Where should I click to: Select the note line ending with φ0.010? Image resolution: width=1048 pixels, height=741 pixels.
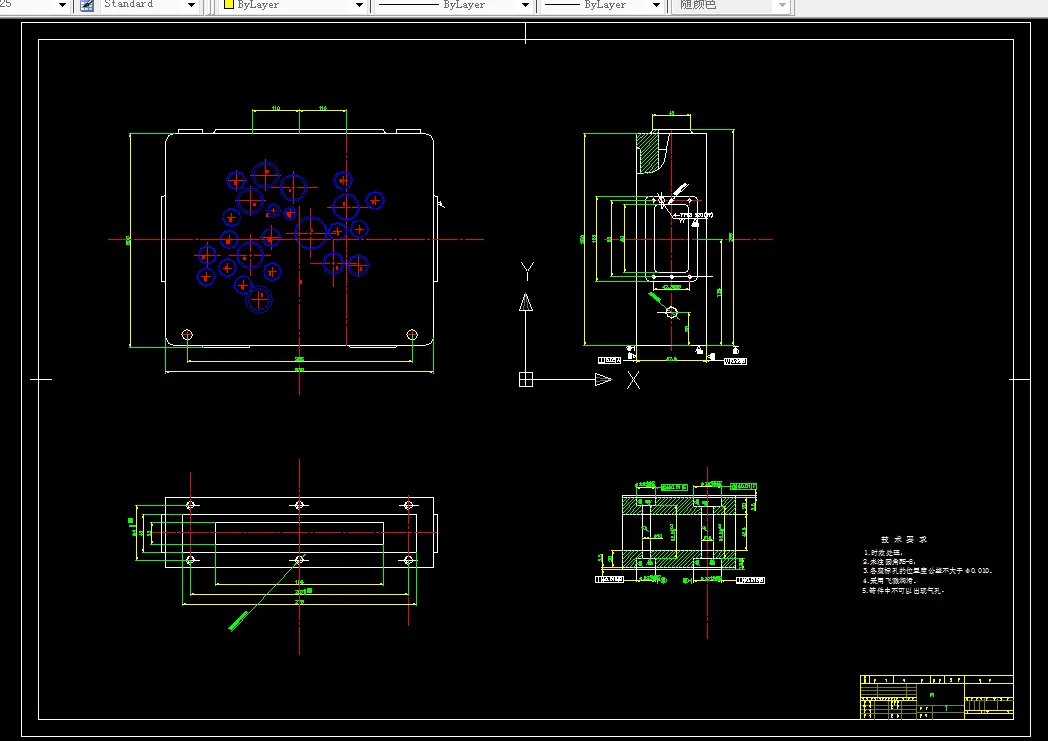pyautogui.click(x=927, y=571)
